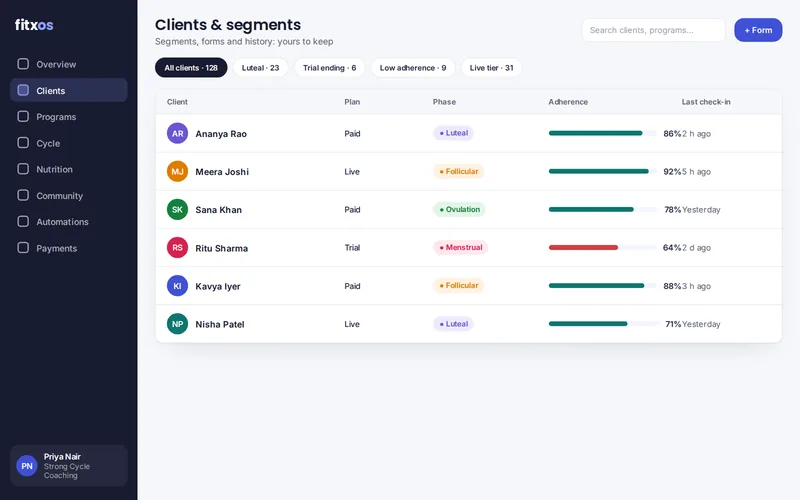Open the Sana Khan client name

coord(218,210)
